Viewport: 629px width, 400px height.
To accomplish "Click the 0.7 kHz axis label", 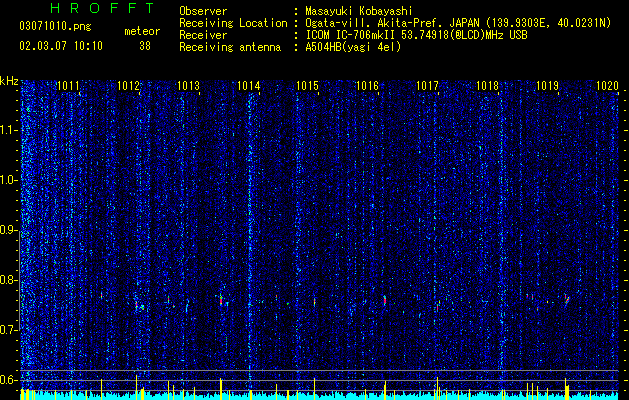I will (9, 330).
